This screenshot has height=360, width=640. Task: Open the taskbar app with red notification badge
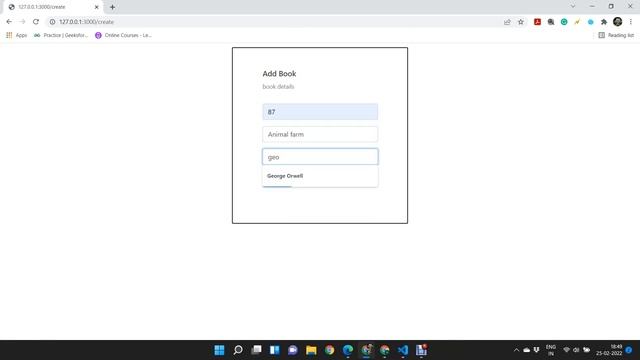421,350
